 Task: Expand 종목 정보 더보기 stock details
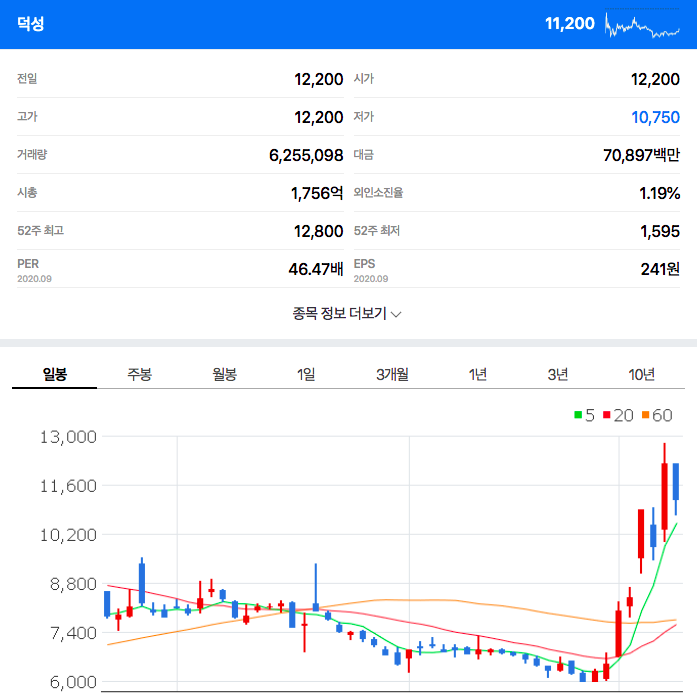[x=347, y=313]
